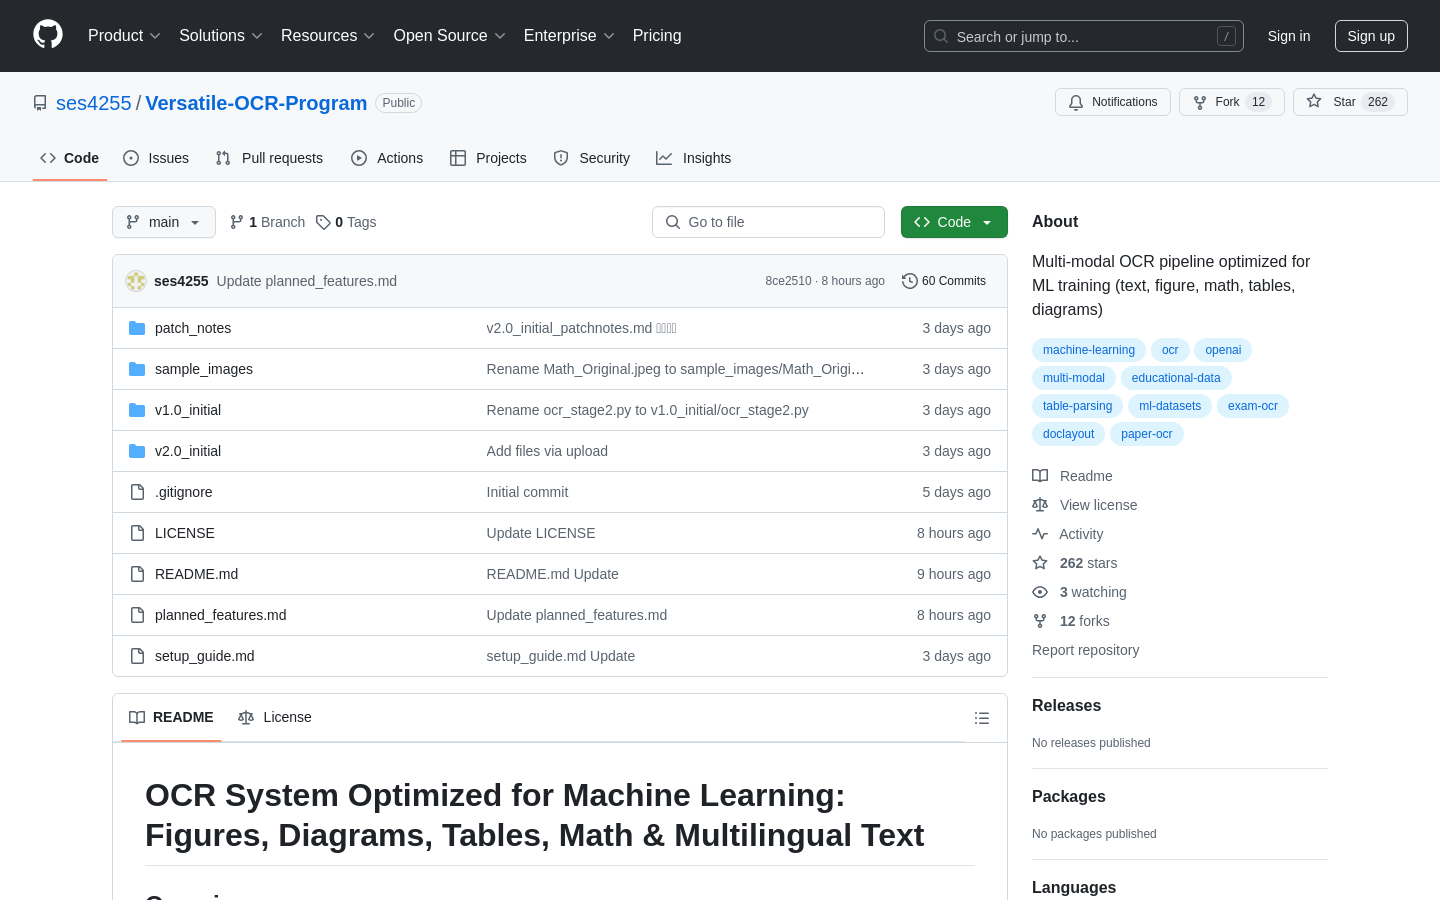Open the 'Initial commit' message link
The width and height of the screenshot is (1440, 900).
click(x=527, y=492)
